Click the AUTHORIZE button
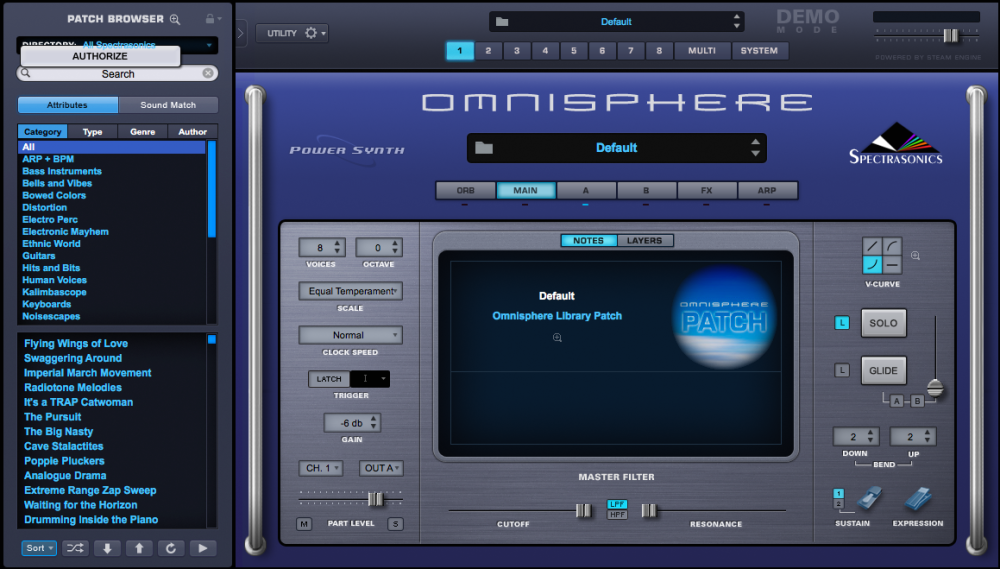This screenshot has width=1000, height=569. point(100,56)
